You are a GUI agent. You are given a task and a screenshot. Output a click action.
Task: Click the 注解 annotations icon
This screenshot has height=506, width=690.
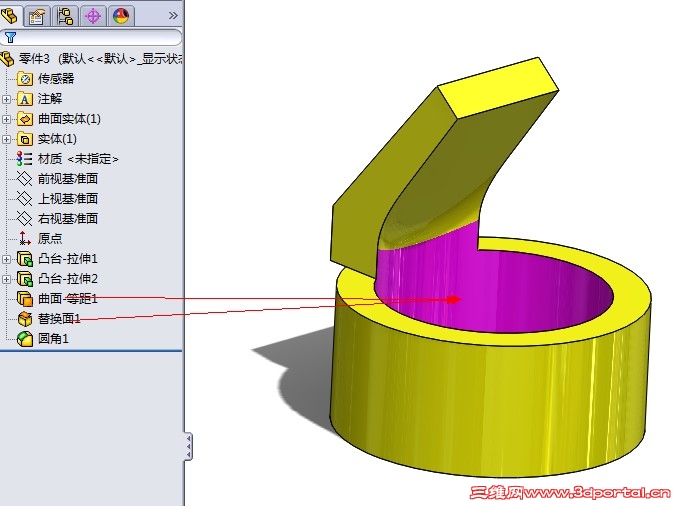point(25,99)
